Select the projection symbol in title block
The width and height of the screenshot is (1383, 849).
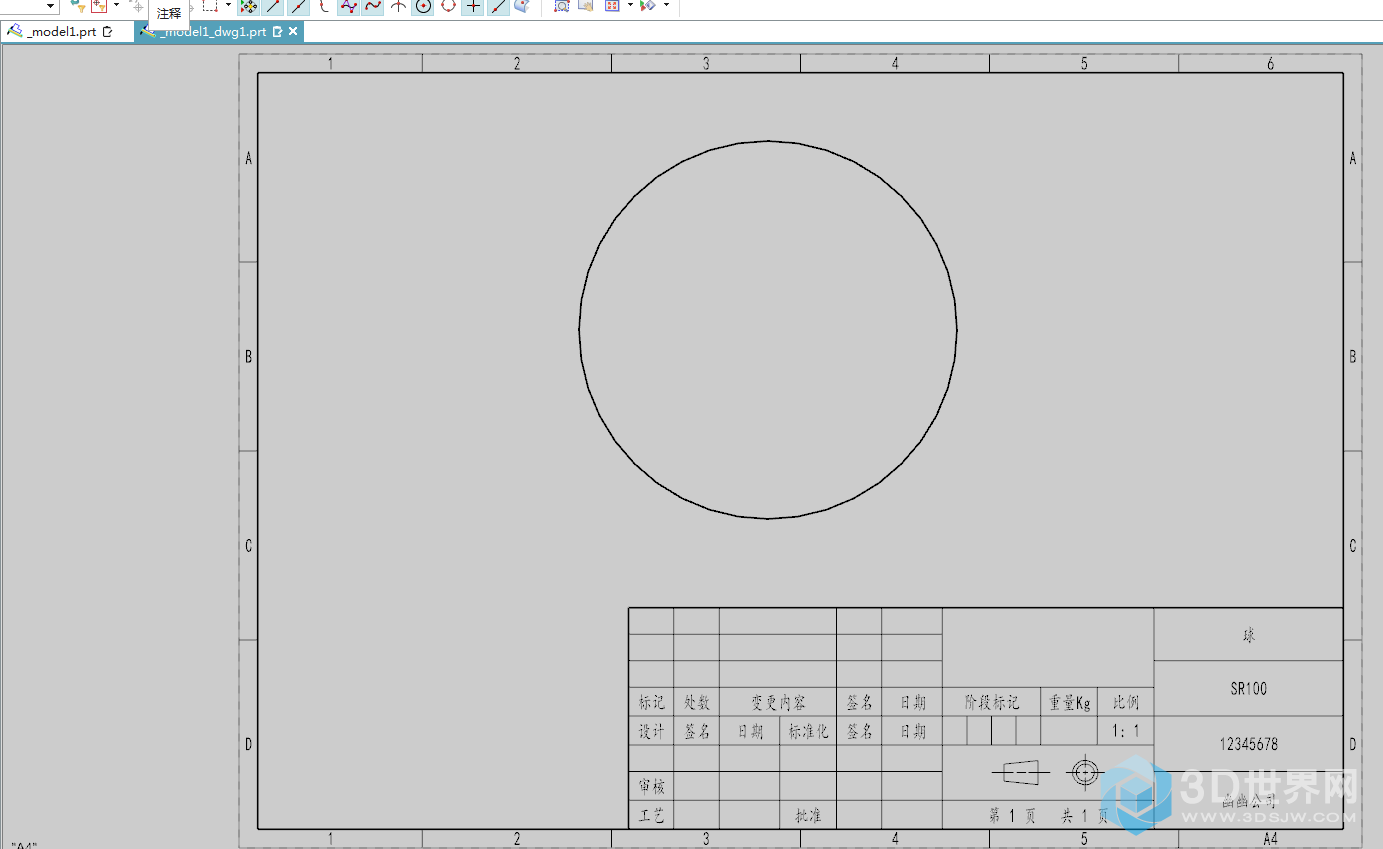(1047, 772)
